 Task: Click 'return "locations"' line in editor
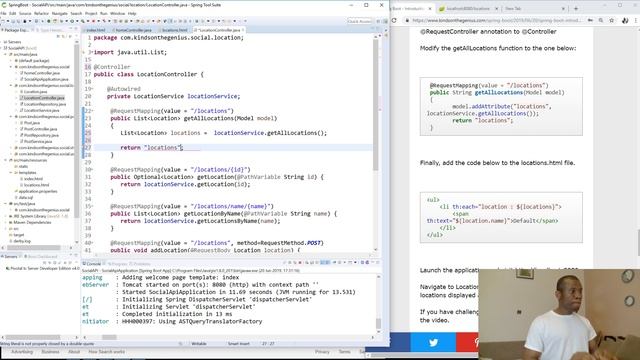pyautogui.click(x=151, y=148)
